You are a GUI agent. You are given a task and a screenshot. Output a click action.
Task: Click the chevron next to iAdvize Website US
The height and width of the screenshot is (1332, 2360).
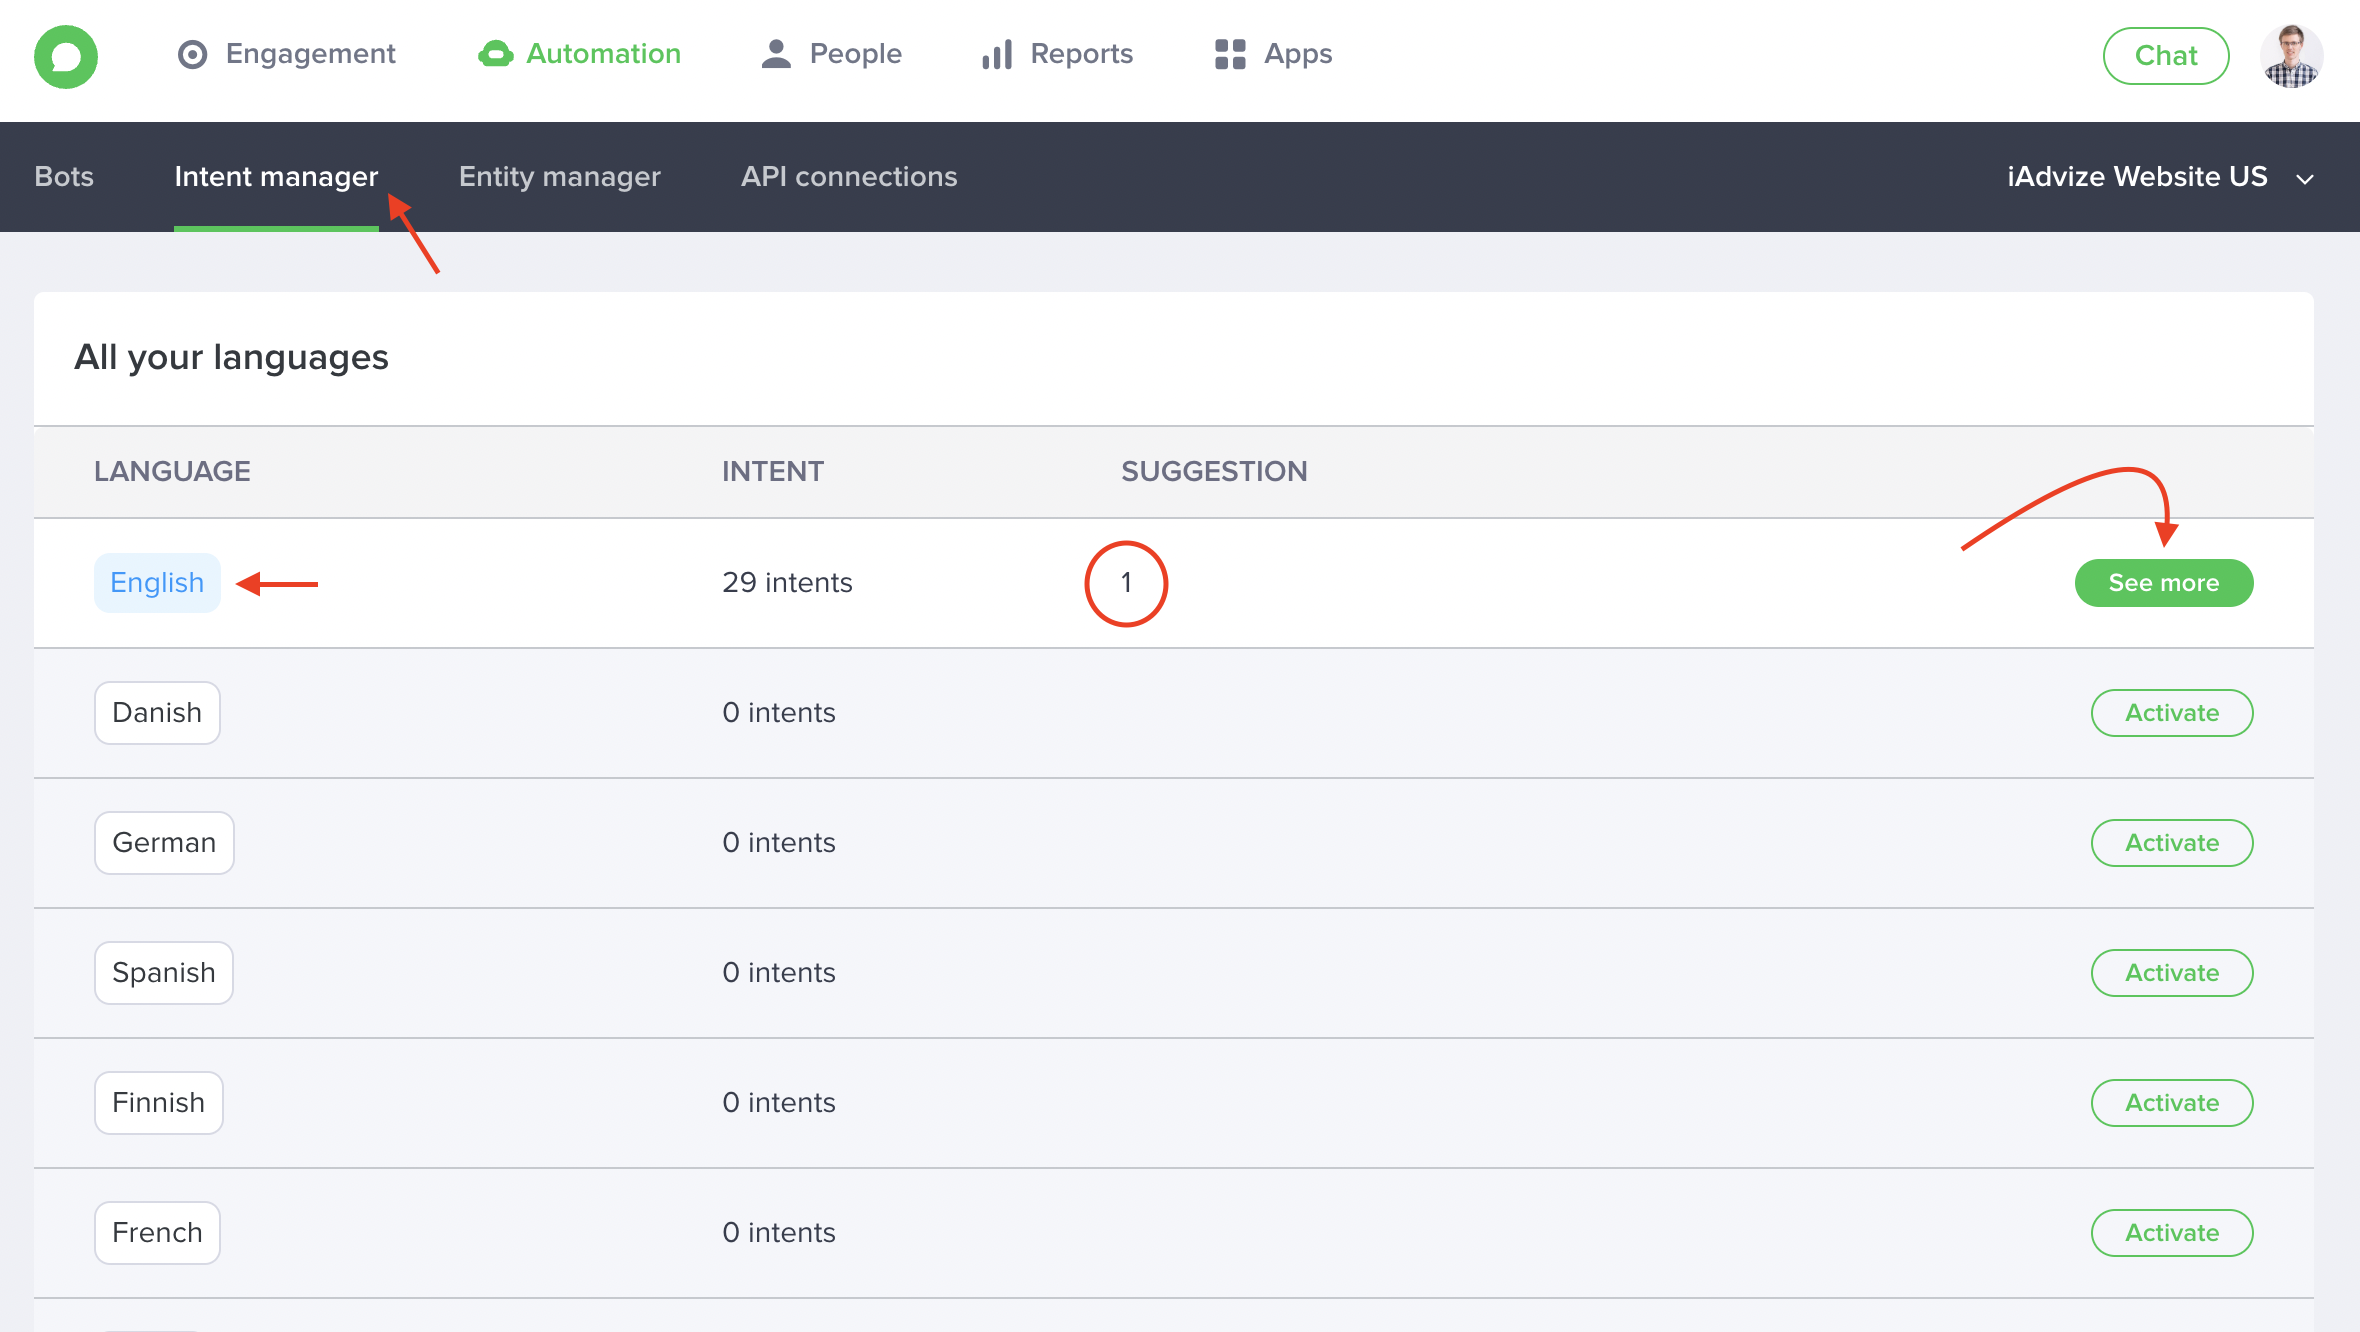pos(2305,179)
